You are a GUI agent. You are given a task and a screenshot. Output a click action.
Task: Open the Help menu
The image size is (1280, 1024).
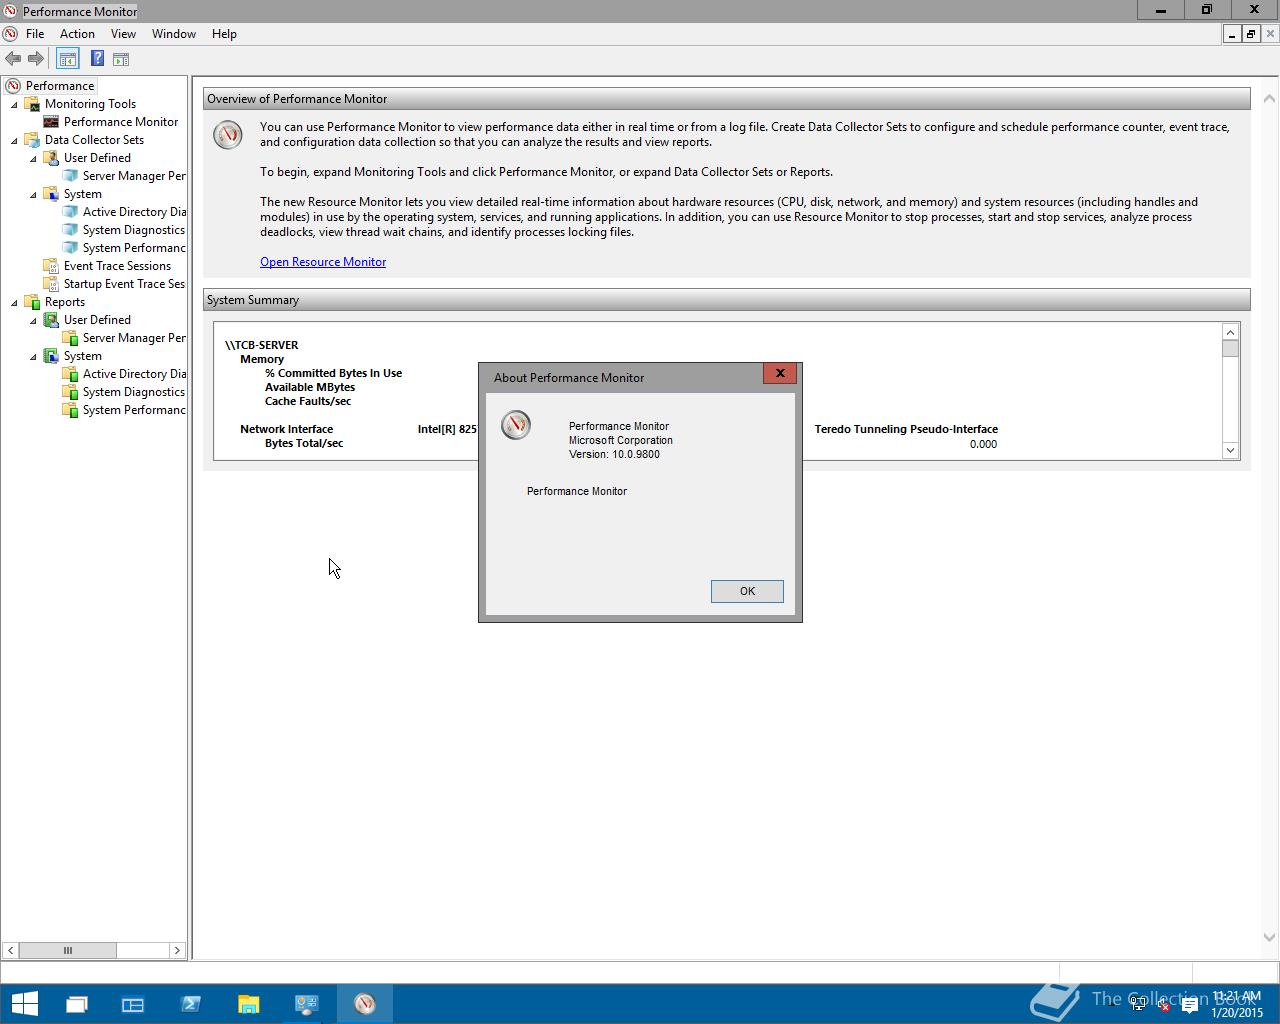click(x=224, y=34)
